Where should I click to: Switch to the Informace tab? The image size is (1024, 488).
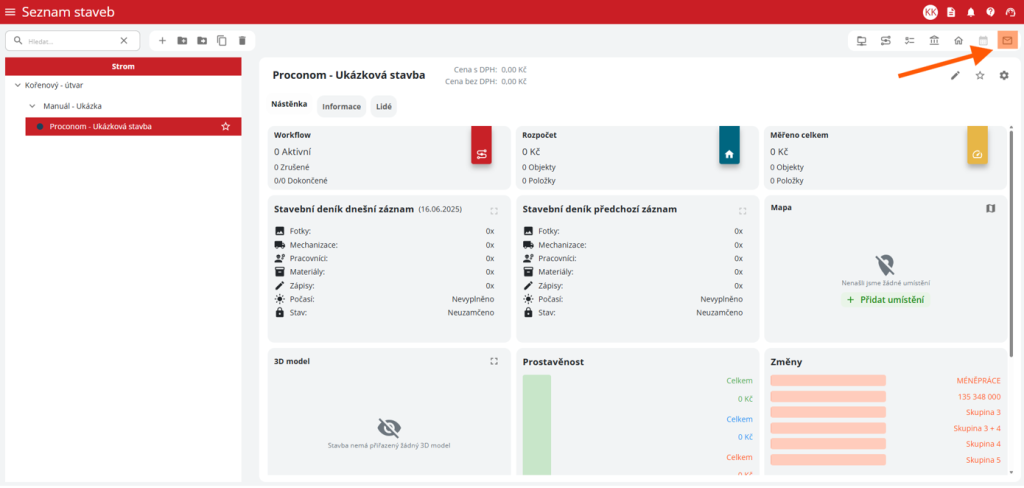(x=341, y=106)
